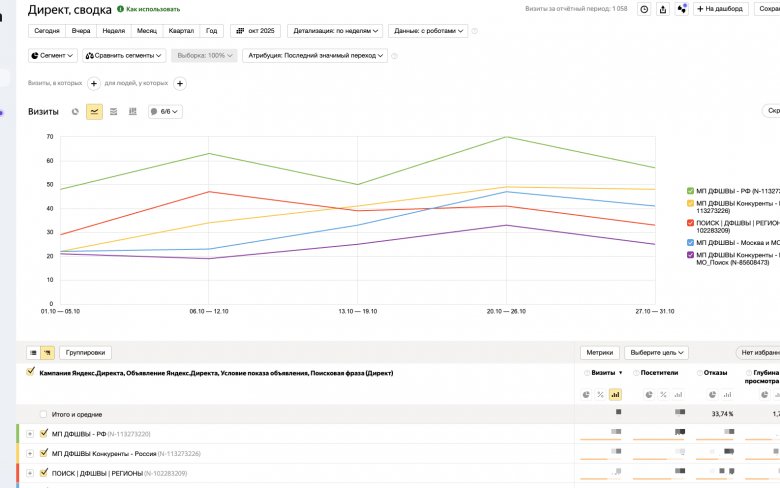This screenshot has height=488, width=780.
Task: Add visit condition with plus button
Action: coord(94,84)
